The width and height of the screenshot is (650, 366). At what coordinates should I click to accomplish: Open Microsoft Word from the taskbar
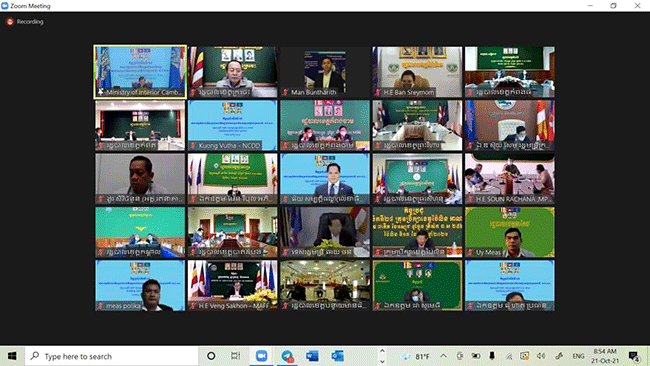312,356
